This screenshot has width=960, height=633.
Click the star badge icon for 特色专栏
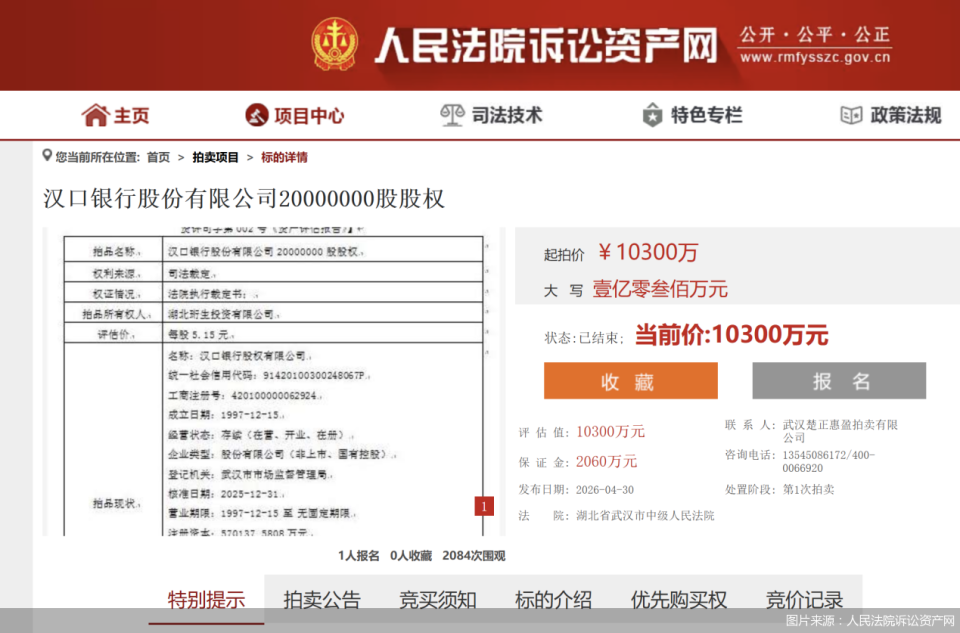coord(653,115)
